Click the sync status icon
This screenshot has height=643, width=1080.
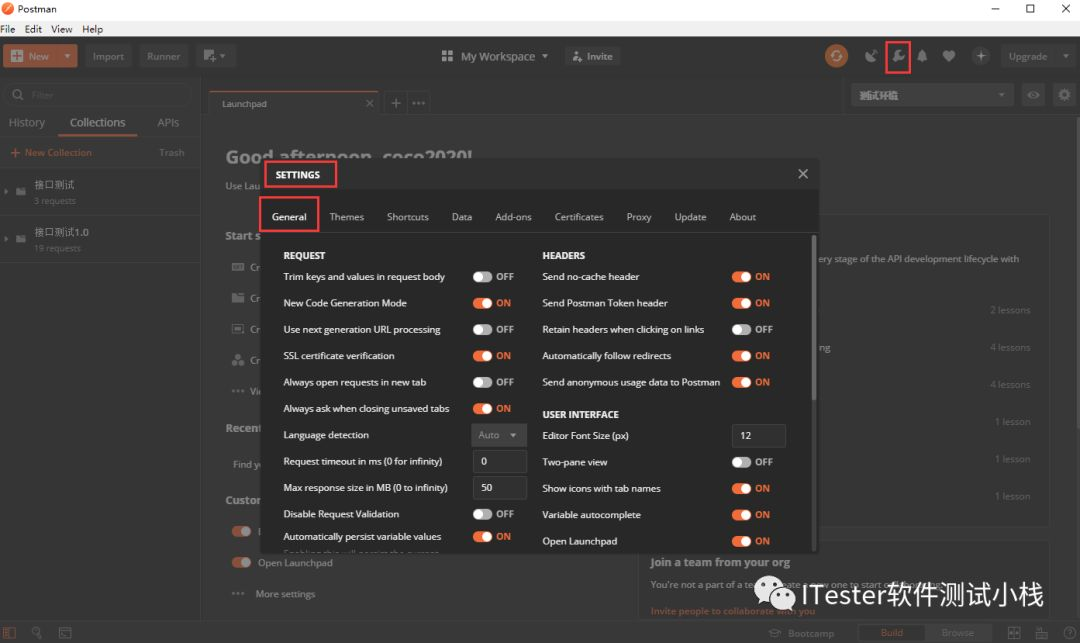(x=836, y=56)
